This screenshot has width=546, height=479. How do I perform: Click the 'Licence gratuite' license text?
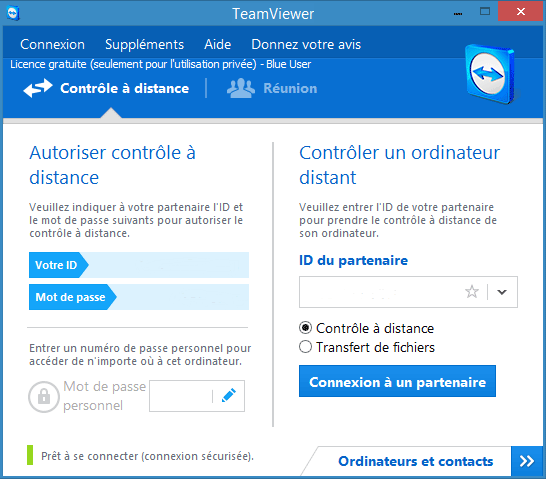[161, 64]
